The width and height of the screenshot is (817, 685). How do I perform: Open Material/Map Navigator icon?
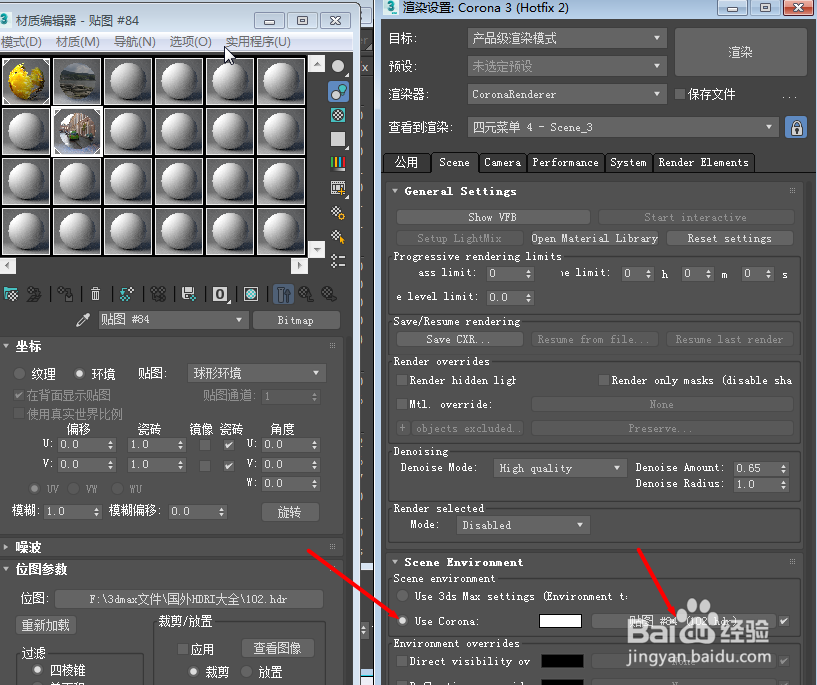(x=338, y=261)
